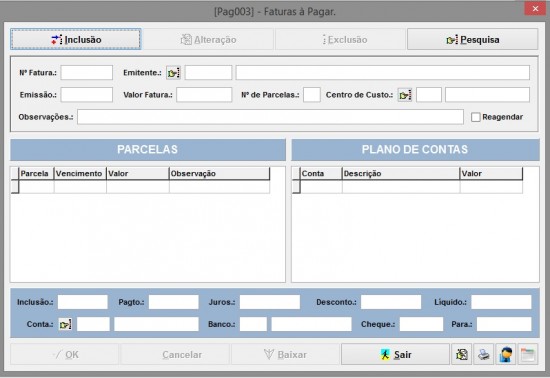Click the disabled OK button
The height and width of the screenshot is (378, 550).
click(x=65, y=355)
